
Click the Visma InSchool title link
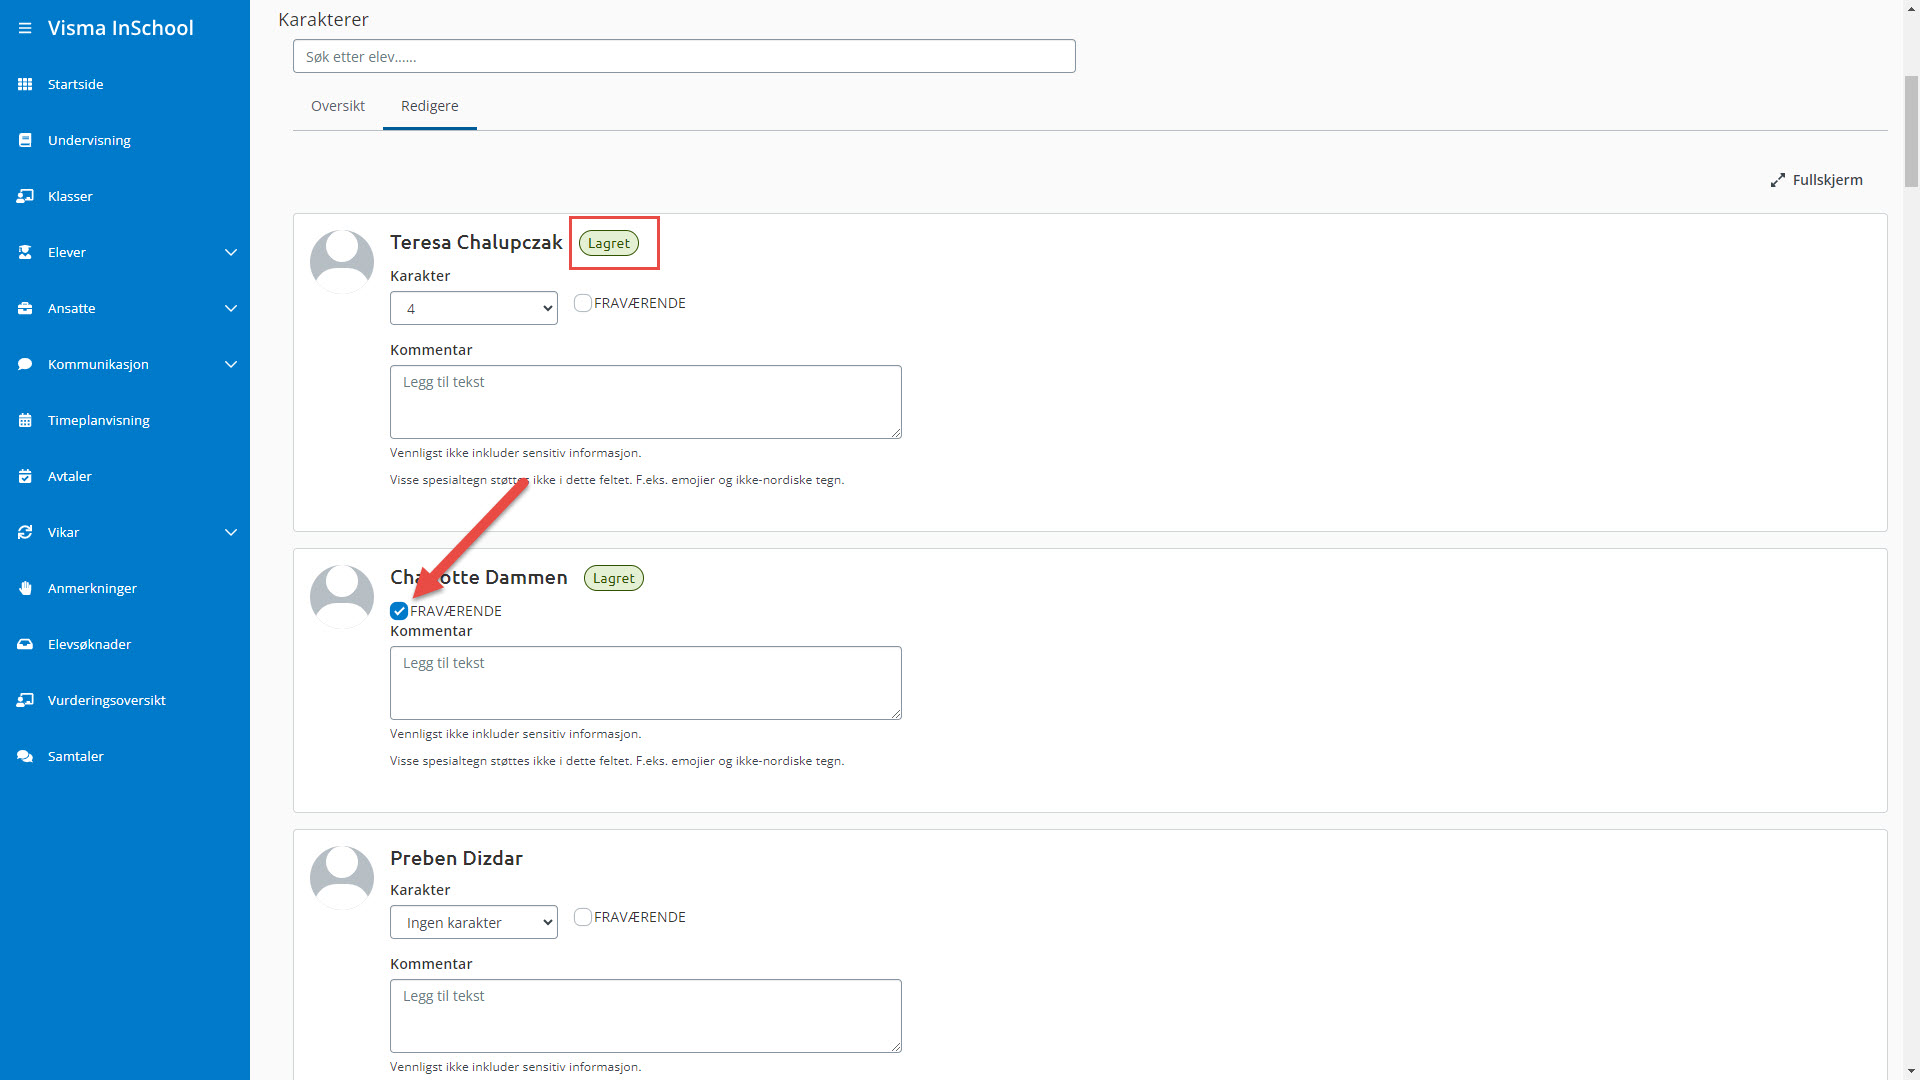point(121,28)
